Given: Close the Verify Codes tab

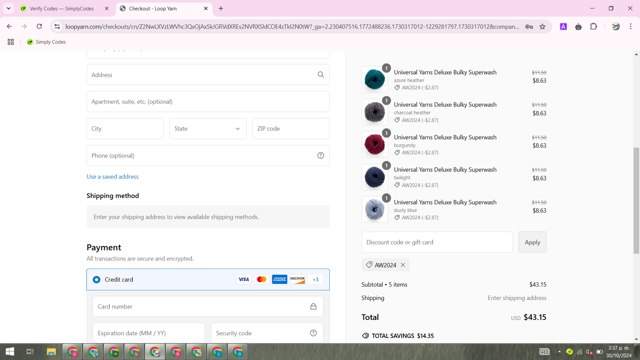Looking at the screenshot, I should coord(107,8).
